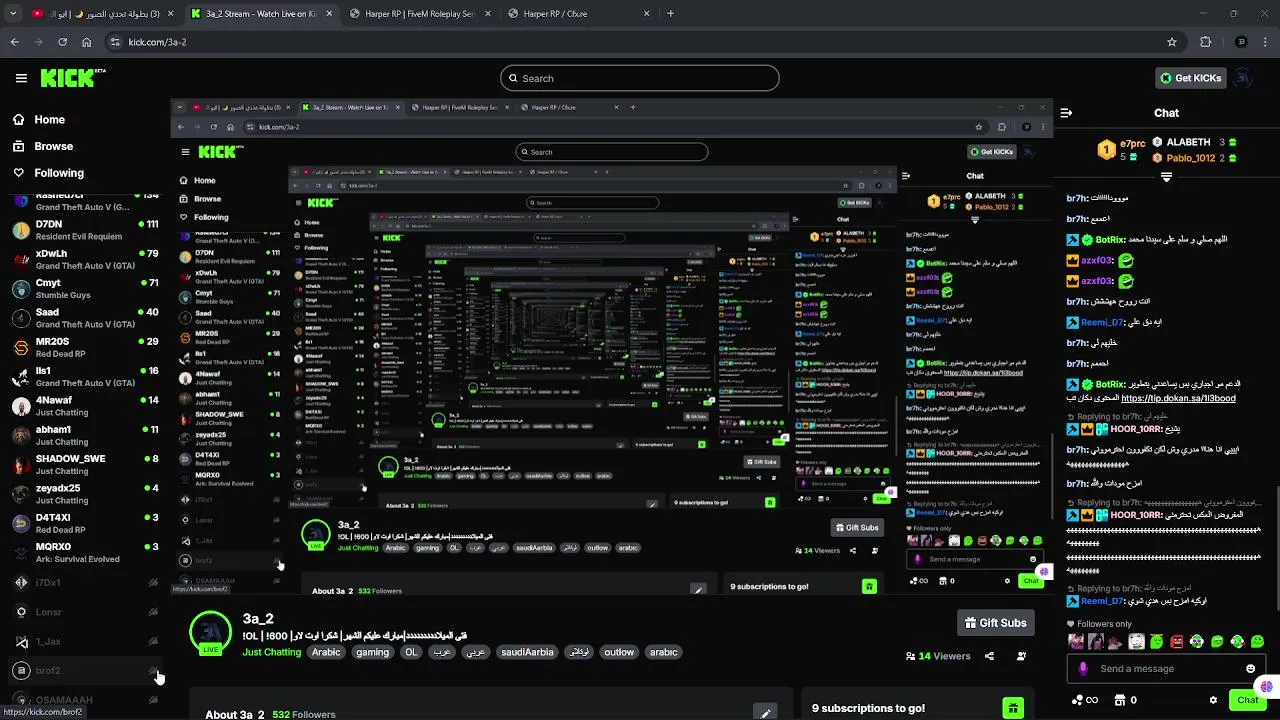Collapse the chat panel with the arrow icon
Viewport: 1280px width, 720px height.
[x=1066, y=113]
